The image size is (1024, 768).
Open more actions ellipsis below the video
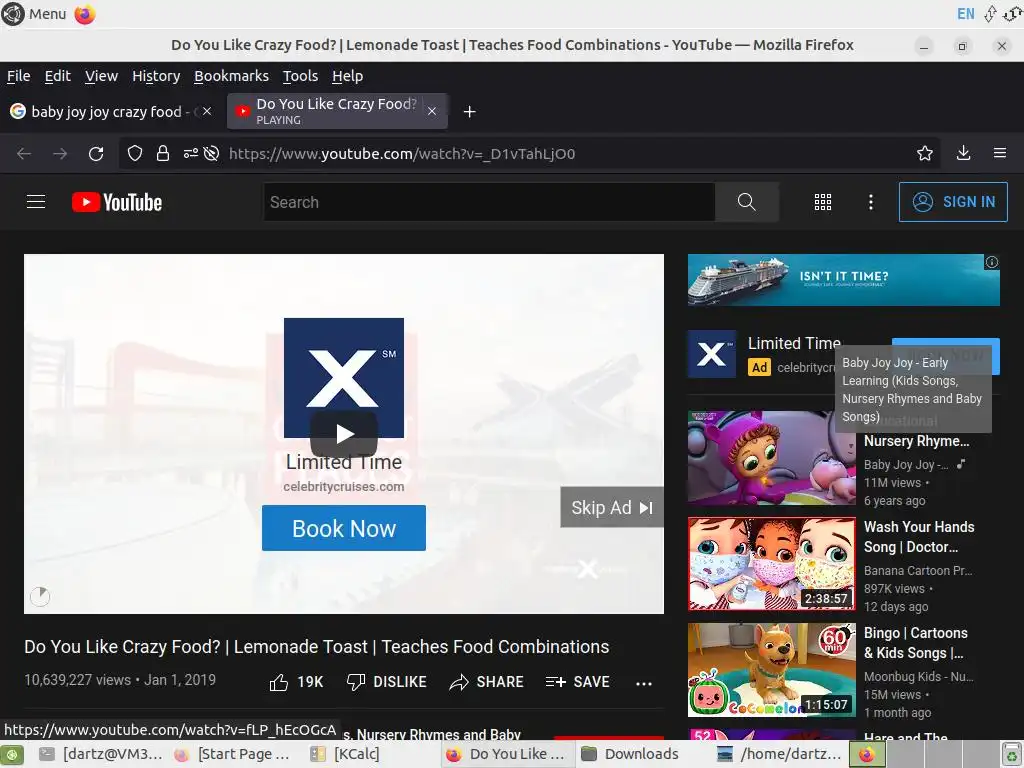click(x=644, y=683)
